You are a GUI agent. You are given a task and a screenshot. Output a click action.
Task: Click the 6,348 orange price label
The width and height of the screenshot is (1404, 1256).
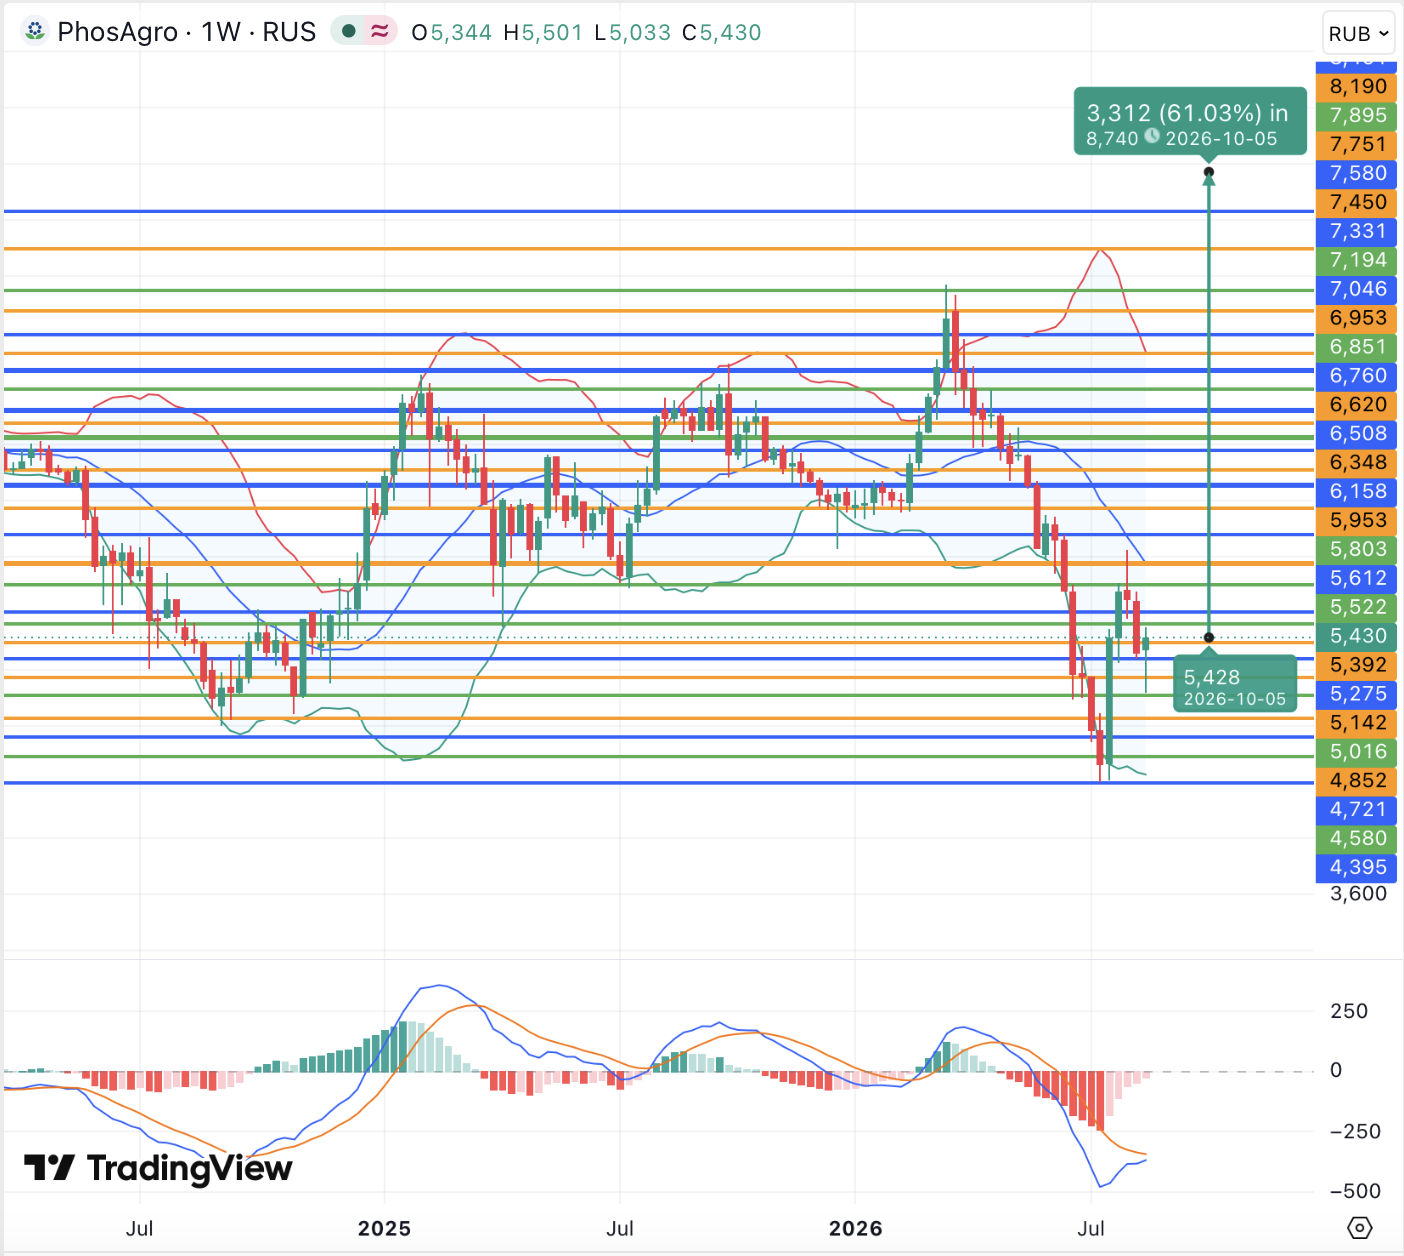coord(1357,464)
